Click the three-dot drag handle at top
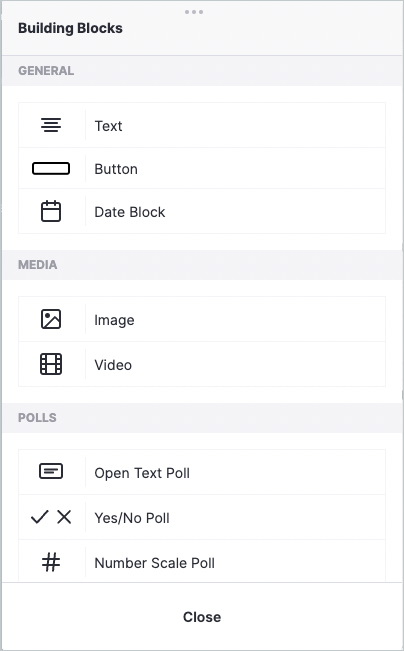 (x=194, y=12)
